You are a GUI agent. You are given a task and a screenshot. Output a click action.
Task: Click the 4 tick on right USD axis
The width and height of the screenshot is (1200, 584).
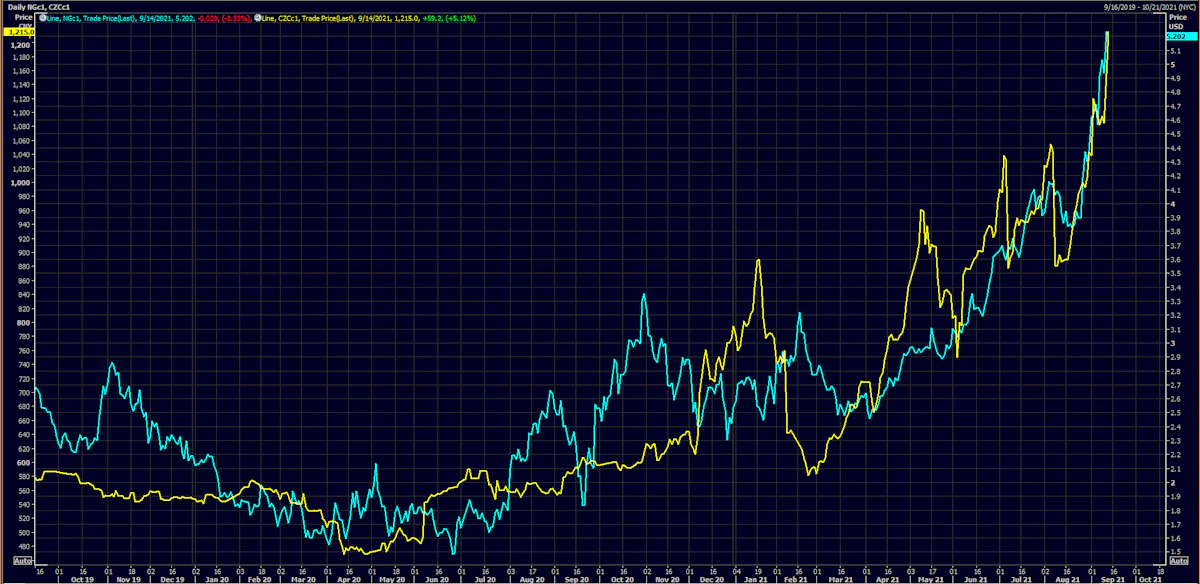(1171, 205)
